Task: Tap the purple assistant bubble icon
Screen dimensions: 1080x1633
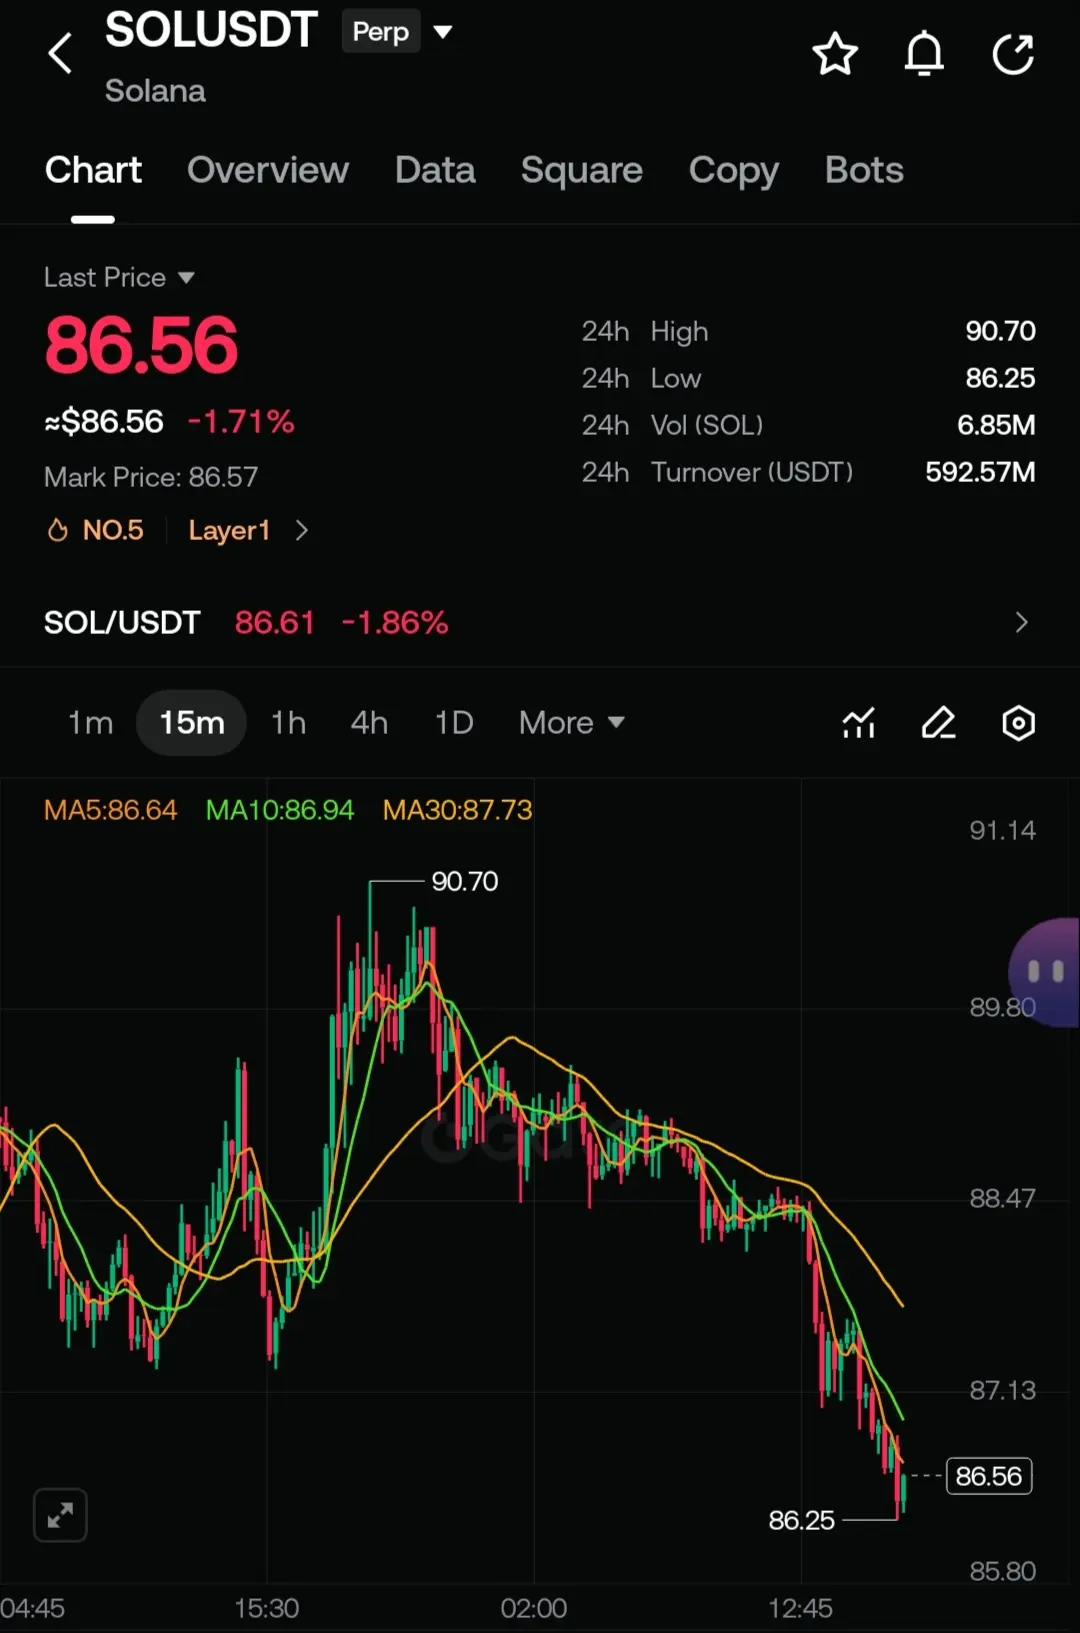Action: point(1045,972)
